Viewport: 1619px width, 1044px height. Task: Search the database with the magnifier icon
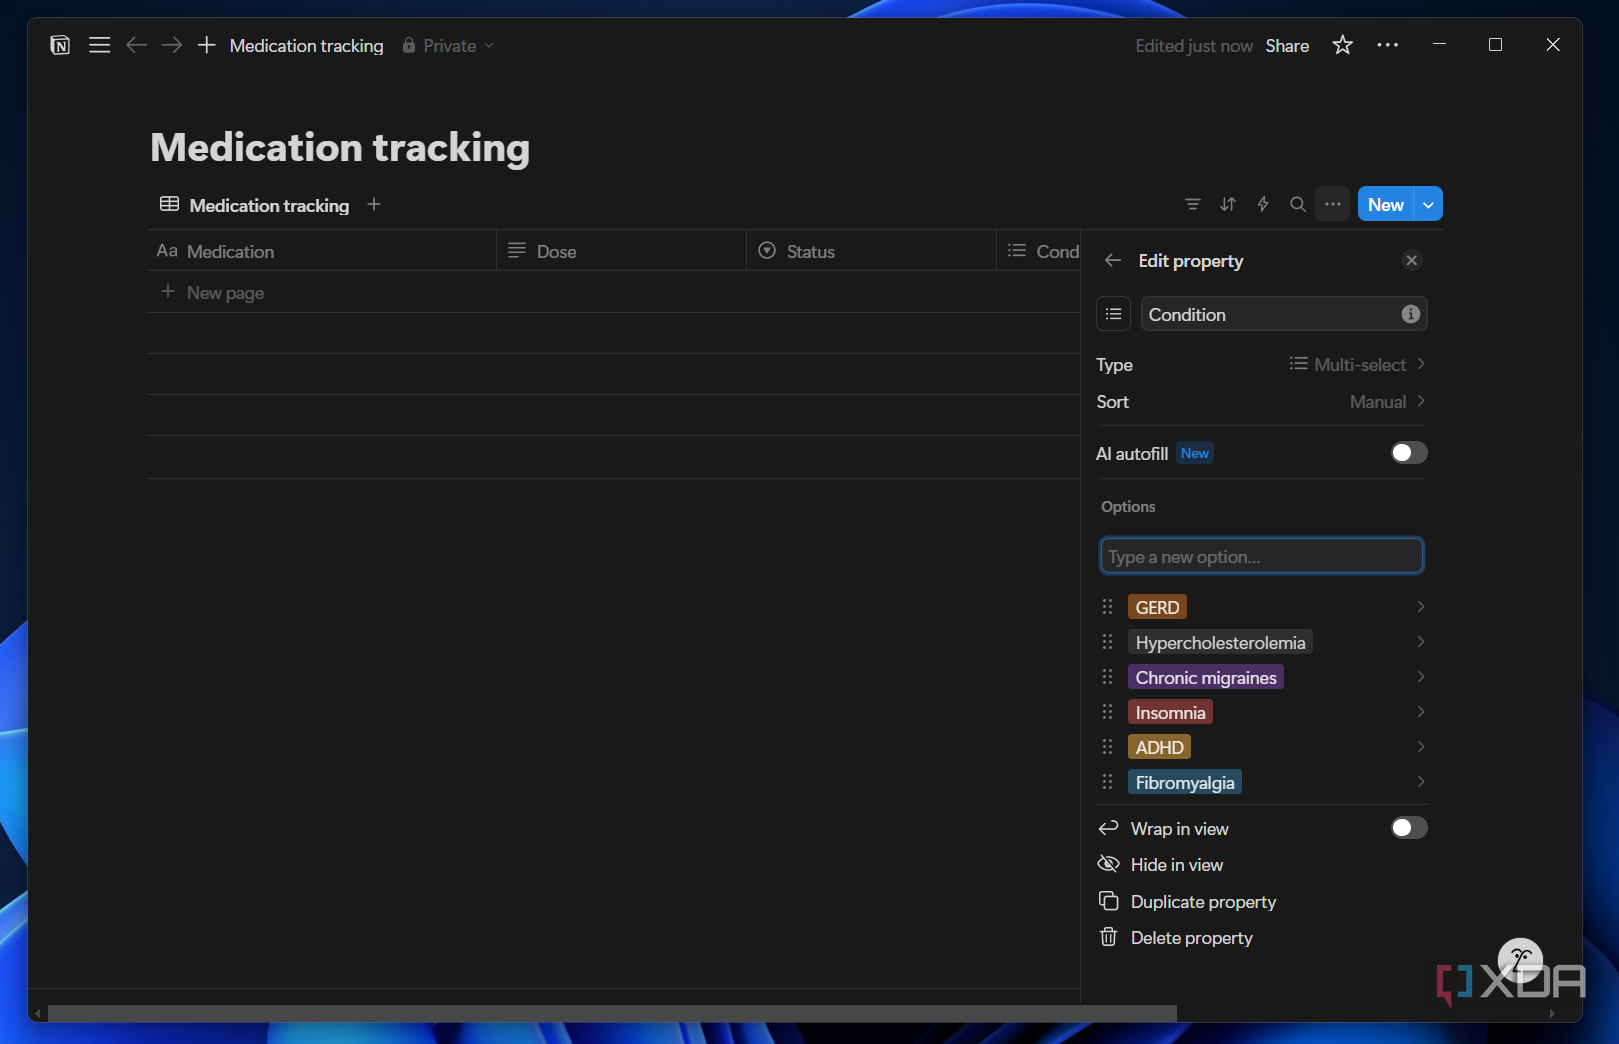point(1298,204)
